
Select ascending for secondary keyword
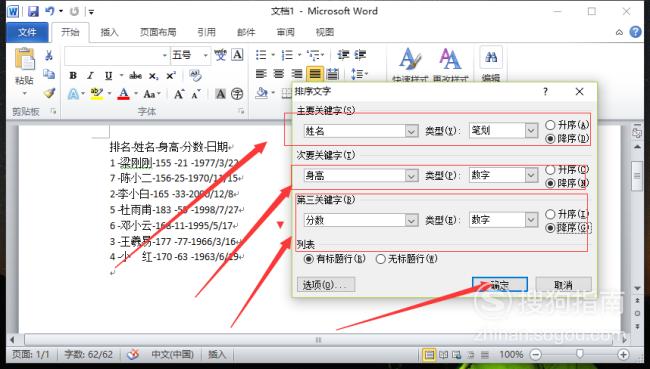[x=550, y=170]
